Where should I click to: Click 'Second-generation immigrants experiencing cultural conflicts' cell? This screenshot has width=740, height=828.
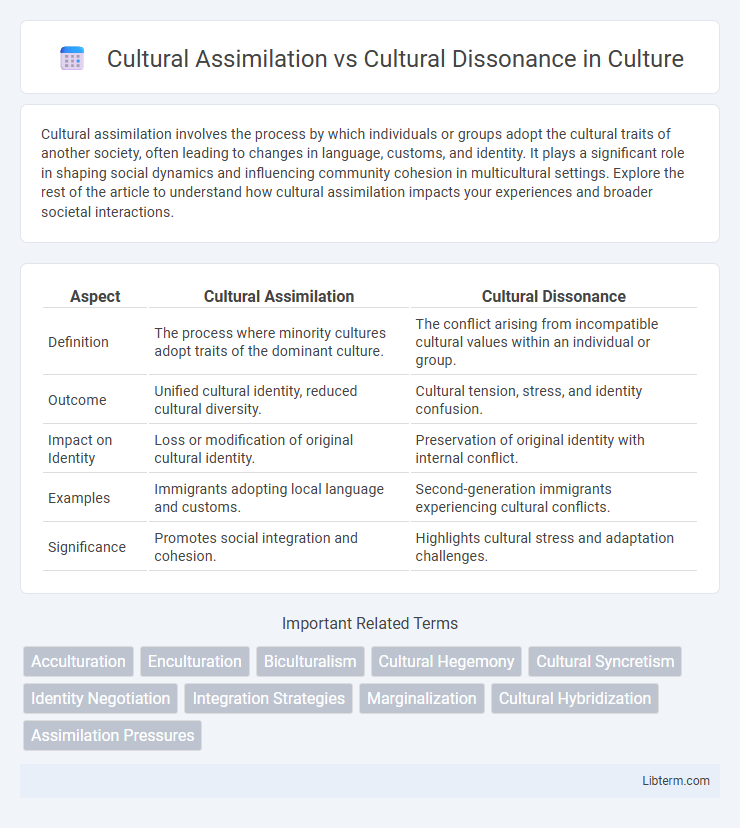click(x=554, y=498)
